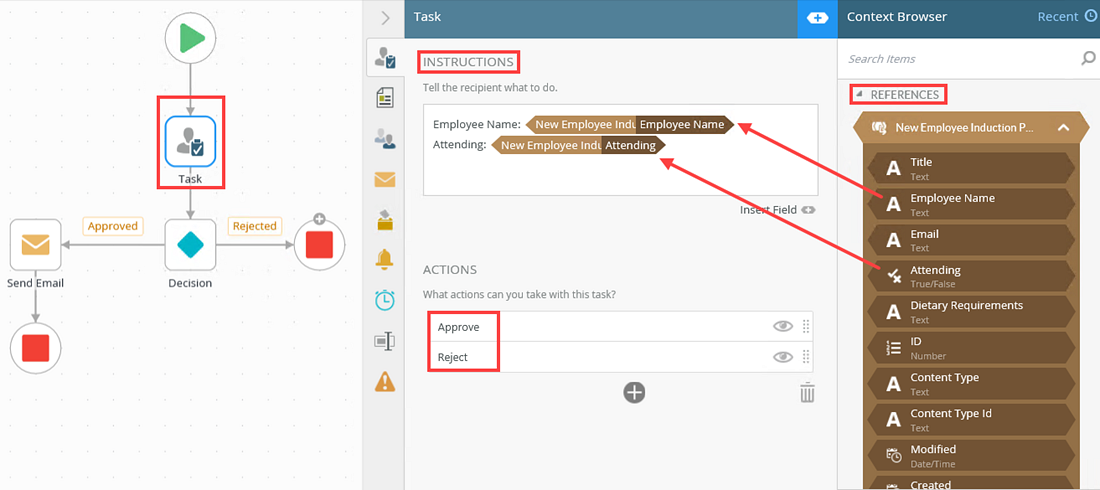Select the Approve action row

[x=618, y=326]
